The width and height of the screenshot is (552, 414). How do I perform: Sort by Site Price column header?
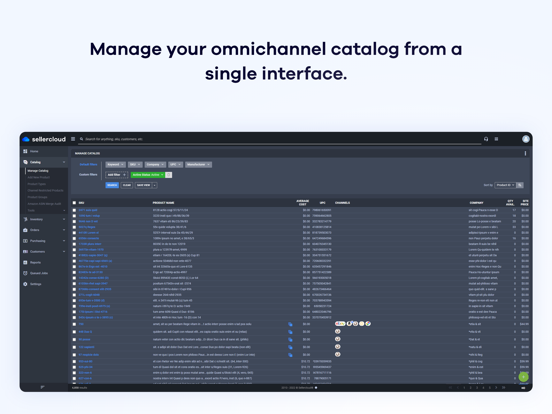coord(525,202)
